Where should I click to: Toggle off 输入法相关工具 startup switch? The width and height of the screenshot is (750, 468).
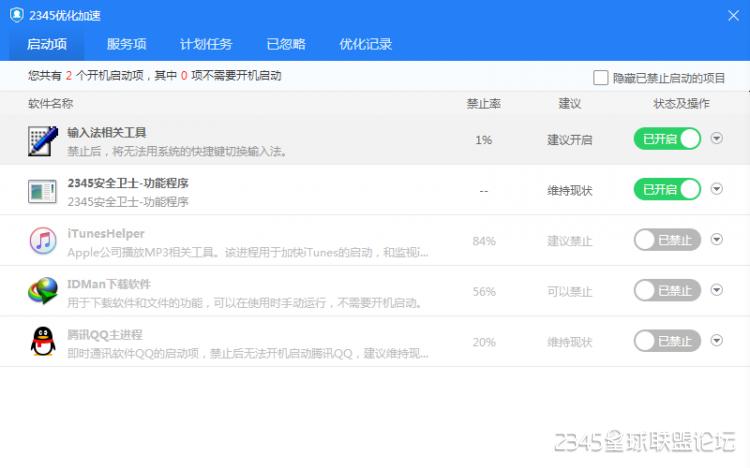point(667,139)
